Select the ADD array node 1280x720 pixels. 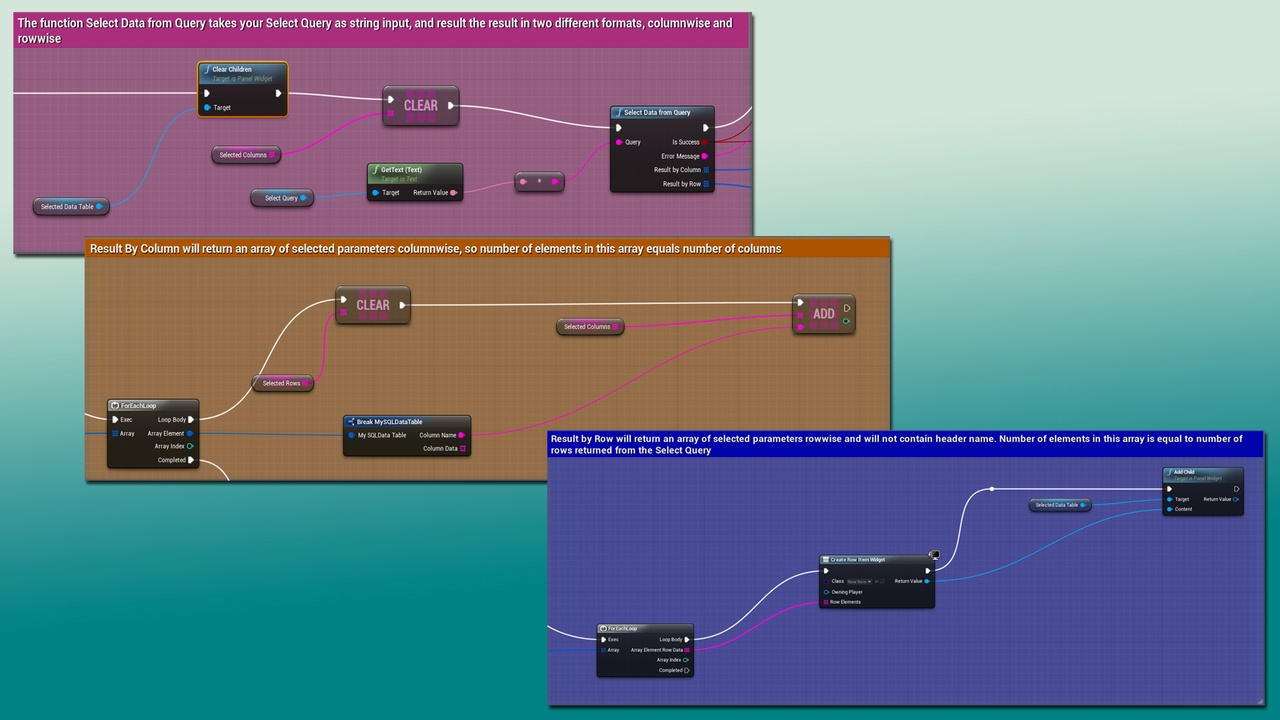pyautogui.click(x=824, y=313)
